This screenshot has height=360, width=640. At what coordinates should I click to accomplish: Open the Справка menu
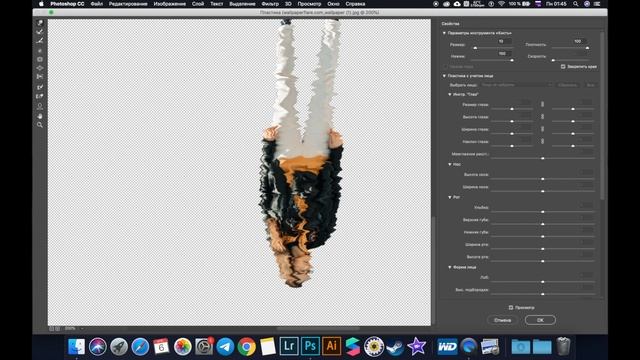(355, 4)
